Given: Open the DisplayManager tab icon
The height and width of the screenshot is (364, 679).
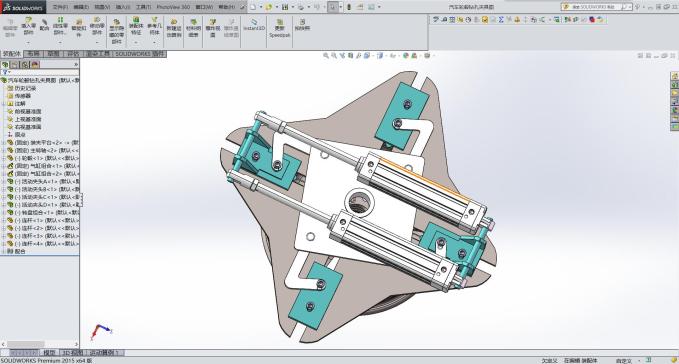Looking at the screenshot, I should (35, 64).
